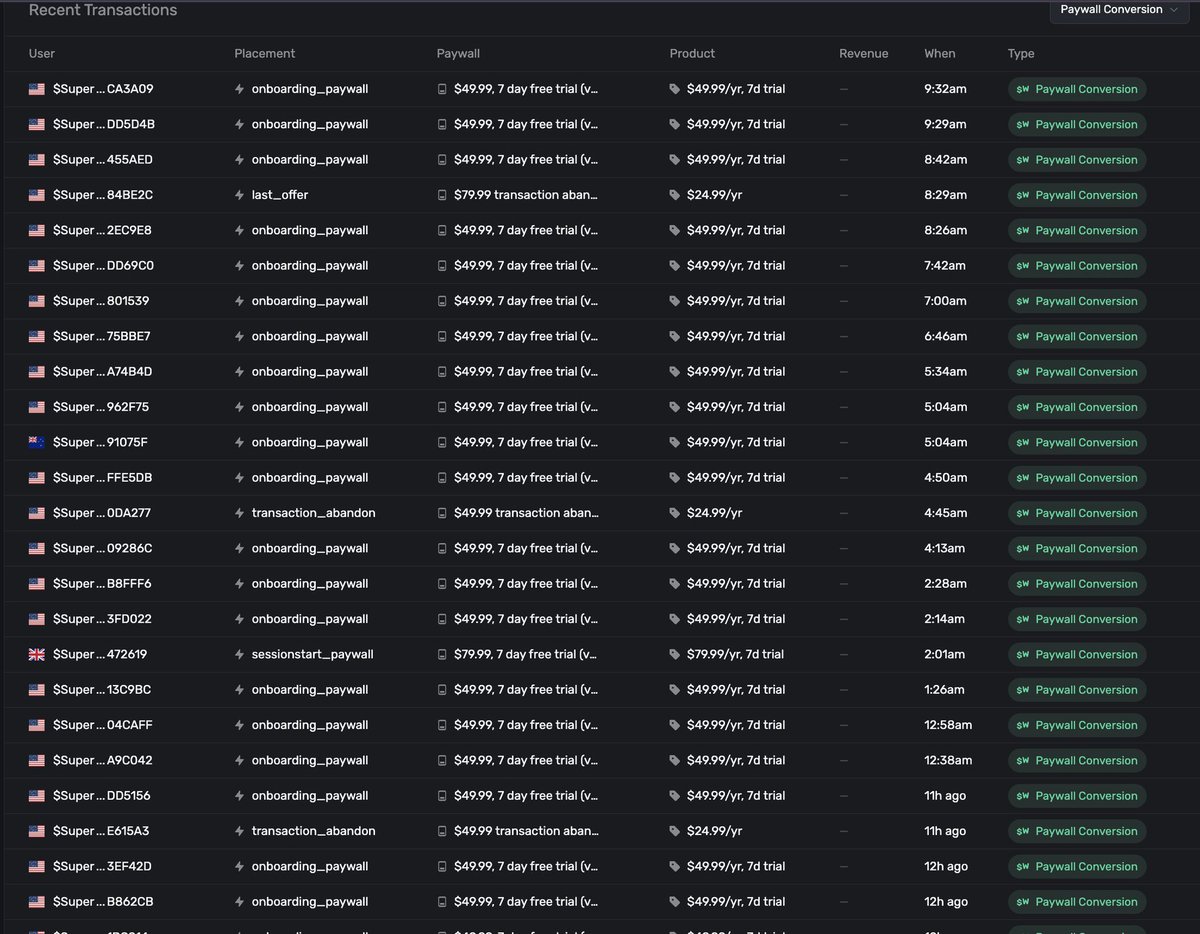Click the Paywall Conversion badge for 2:01am row
This screenshot has width=1200, height=934.
pyautogui.click(x=1077, y=654)
